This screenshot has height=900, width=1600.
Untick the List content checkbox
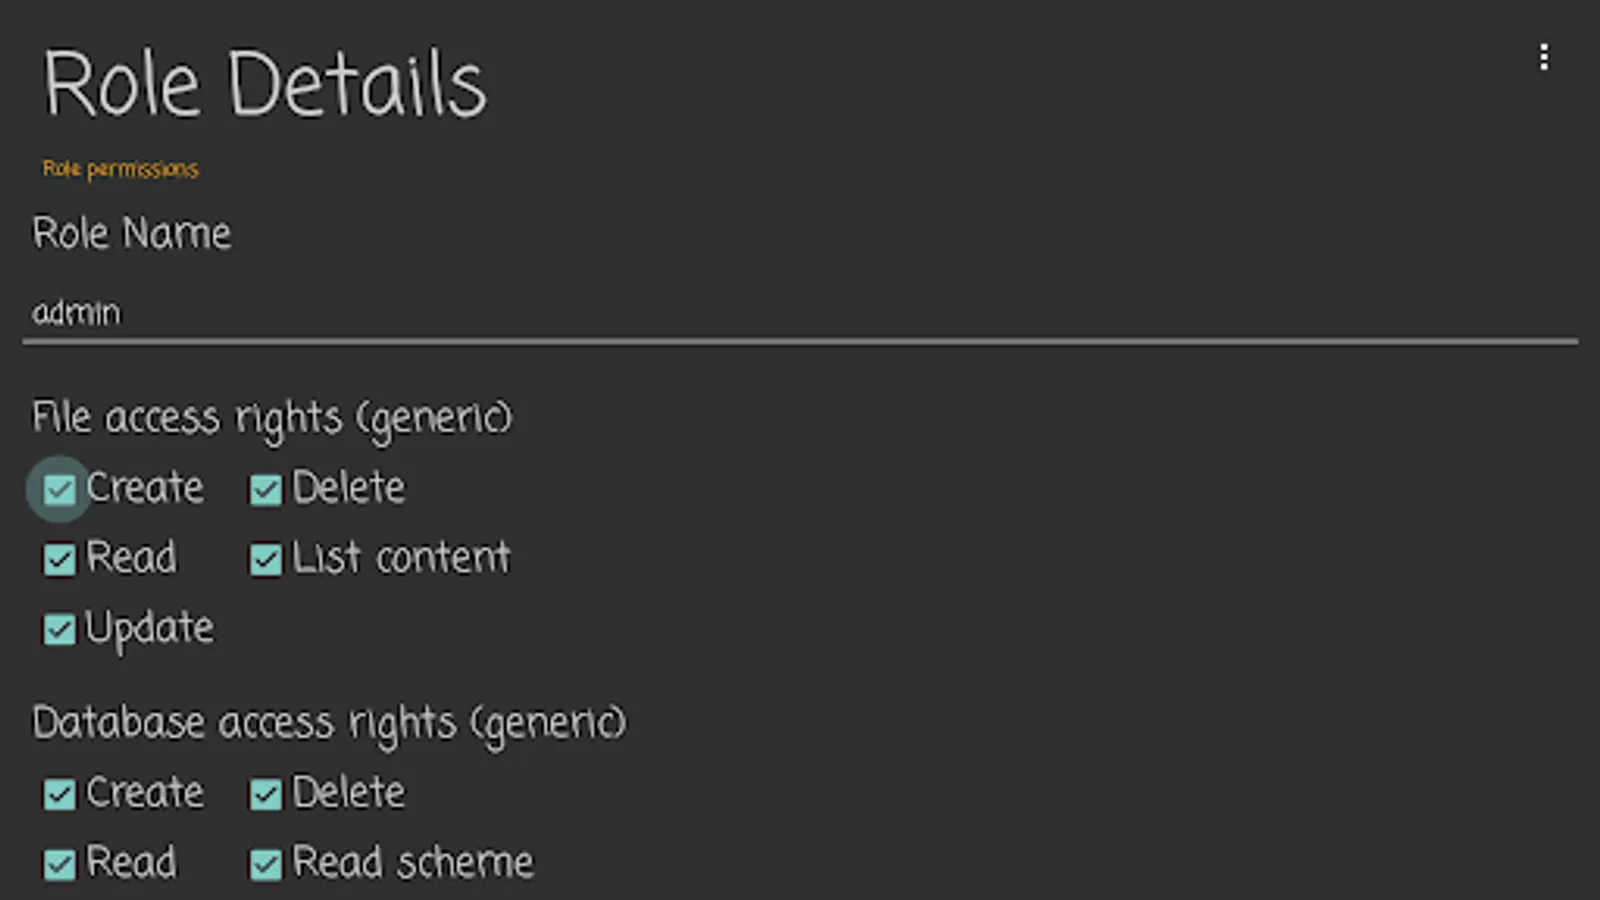coord(265,559)
